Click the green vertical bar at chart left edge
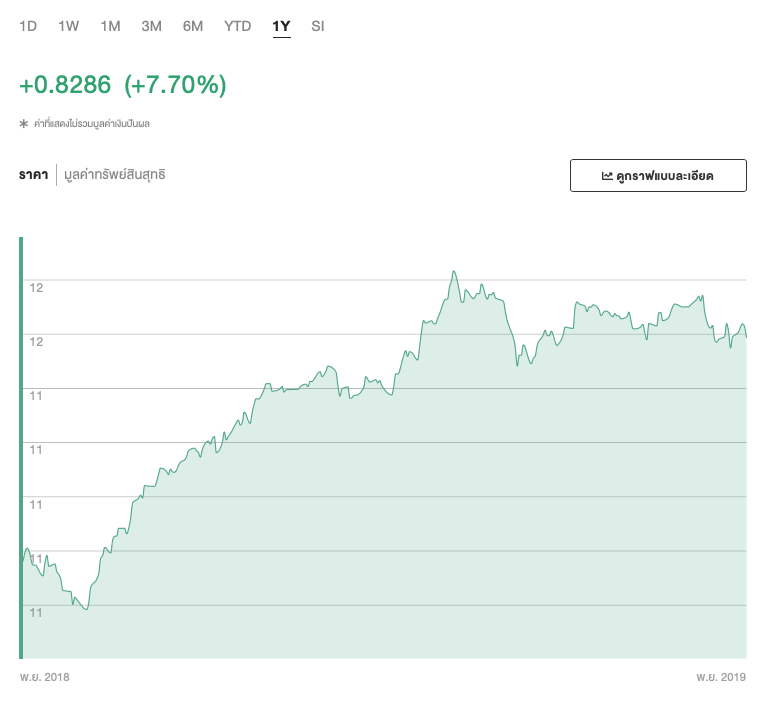This screenshot has width=770, height=711. (x=21, y=447)
